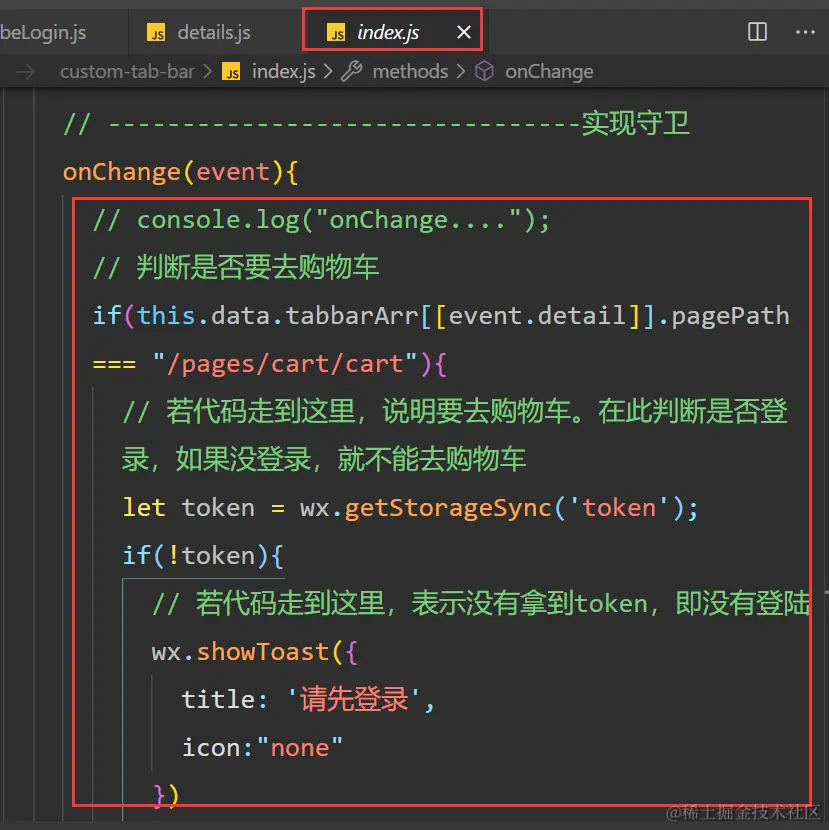The image size is (829, 830).
Task: Click the closing }) of showToast
Action: (x=166, y=795)
